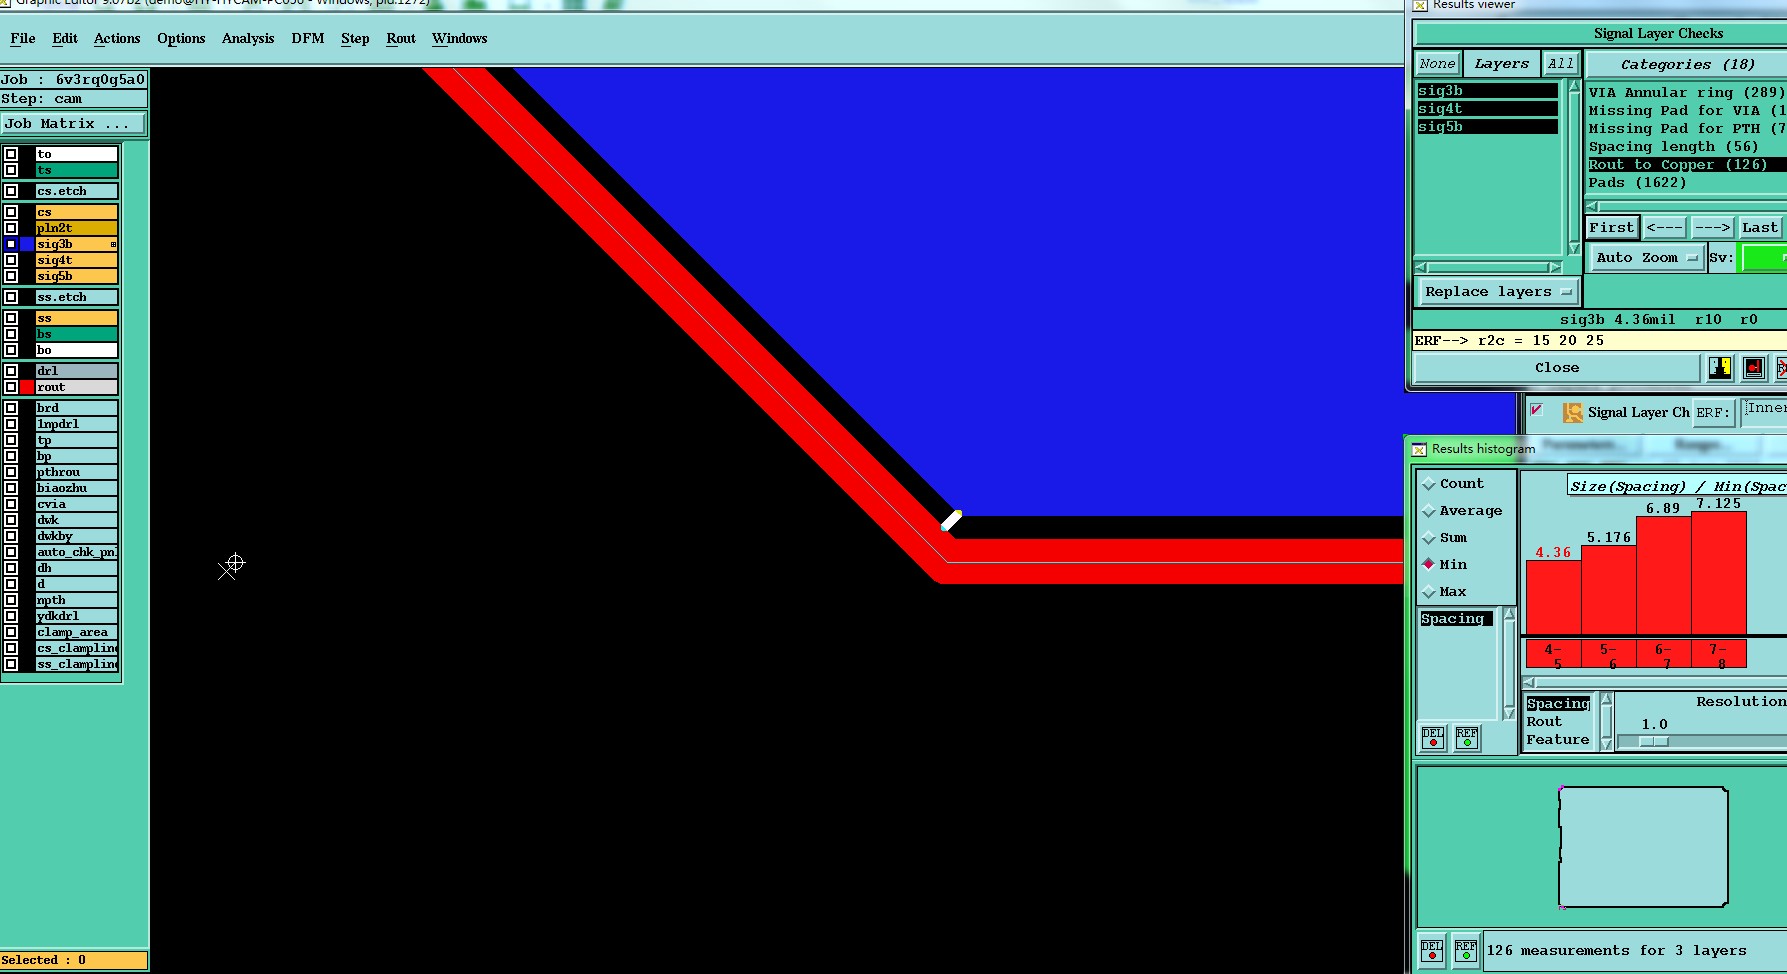Click the next result arrow button

(1712, 227)
